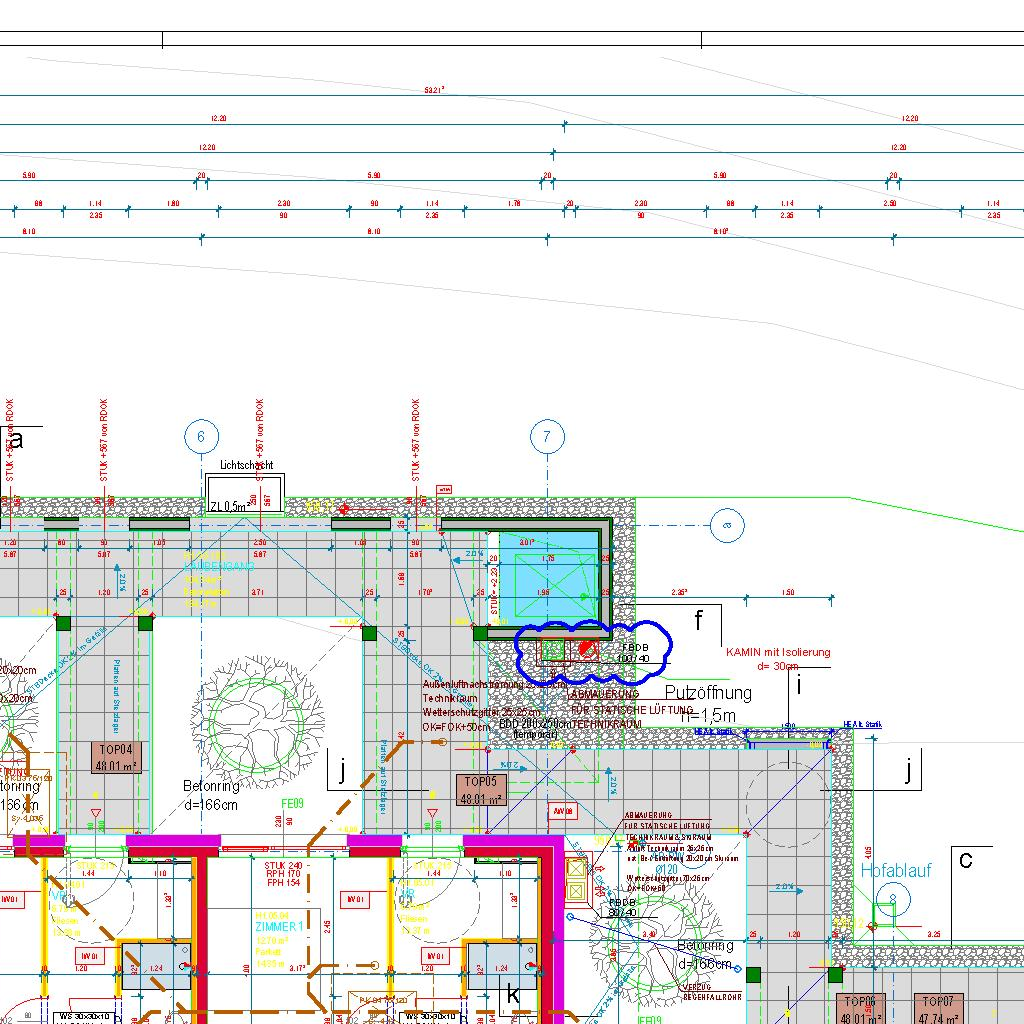Click the 'Außenluftnachströmung' note line

click(x=495, y=684)
